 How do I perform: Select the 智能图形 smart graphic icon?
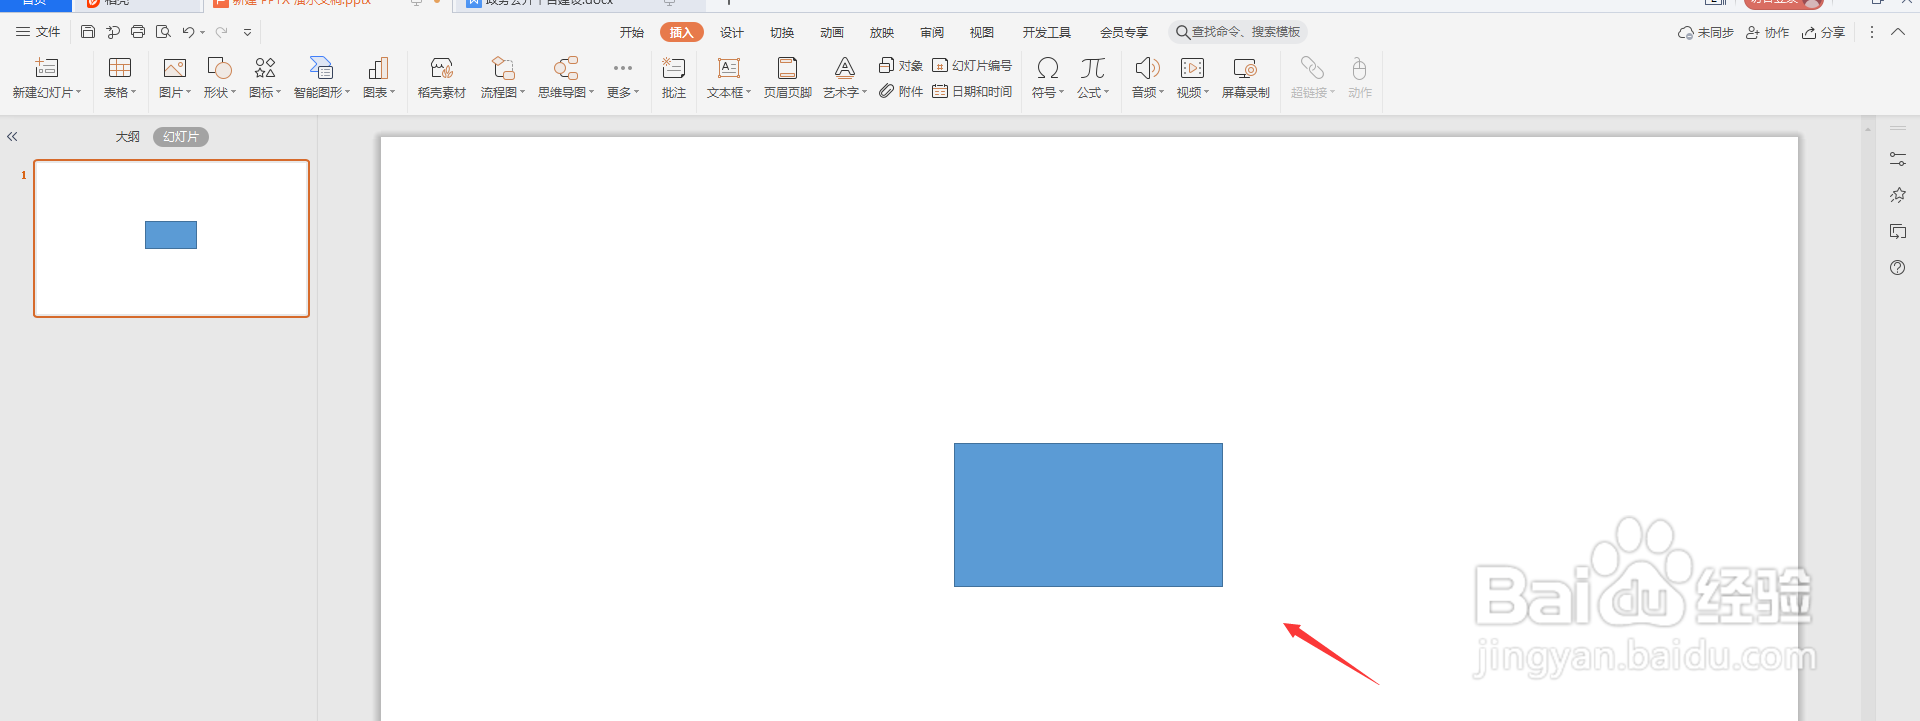321,68
